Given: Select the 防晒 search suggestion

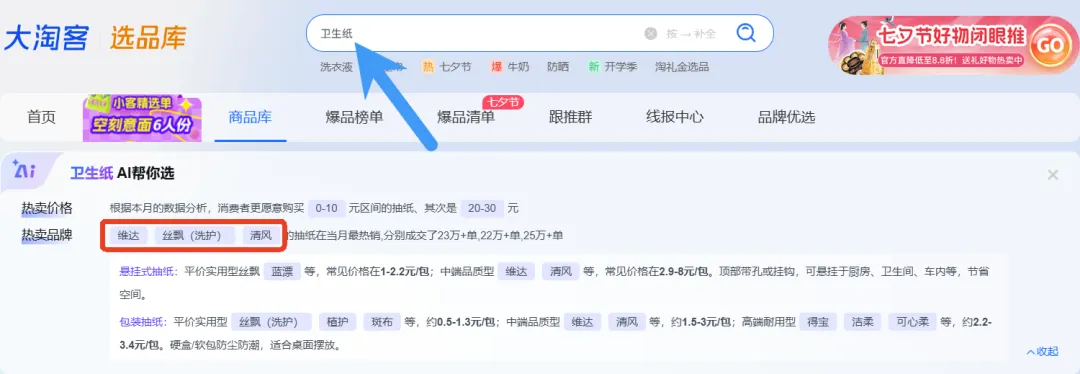Looking at the screenshot, I should click(x=558, y=67).
